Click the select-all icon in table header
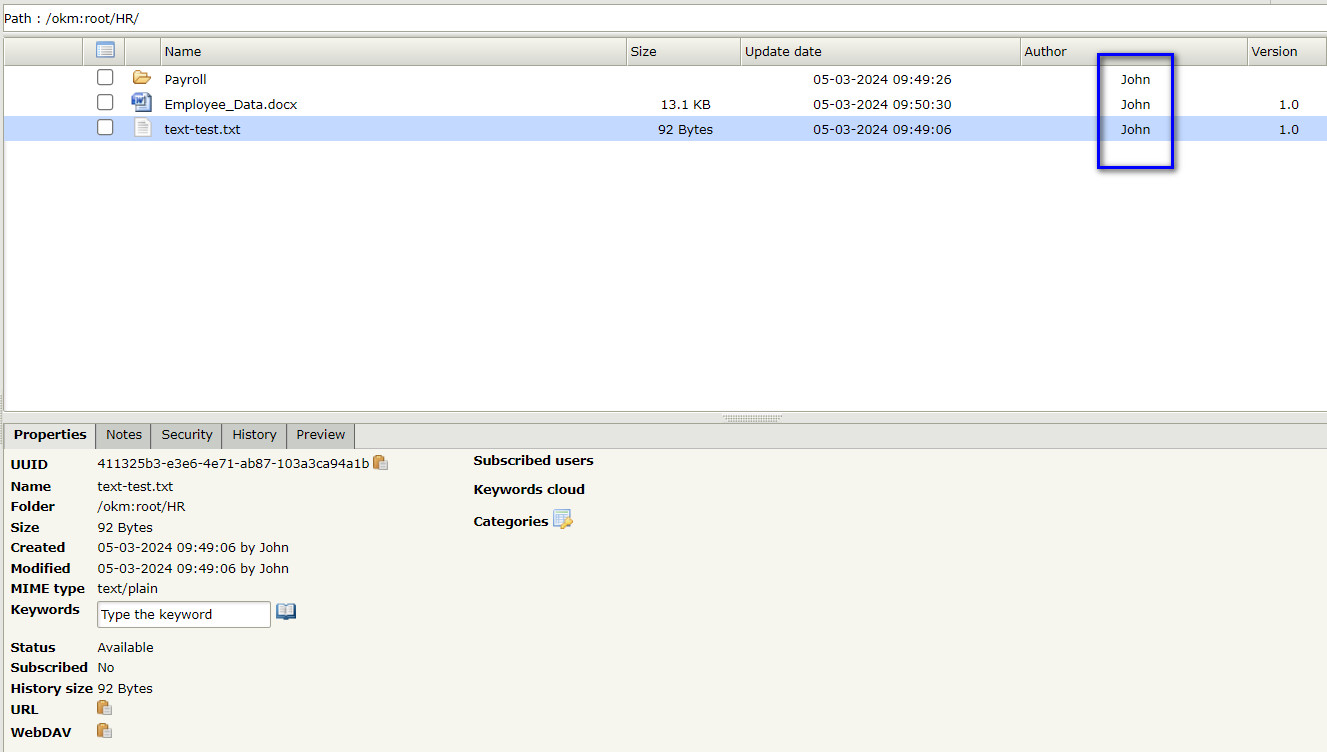 pos(105,51)
